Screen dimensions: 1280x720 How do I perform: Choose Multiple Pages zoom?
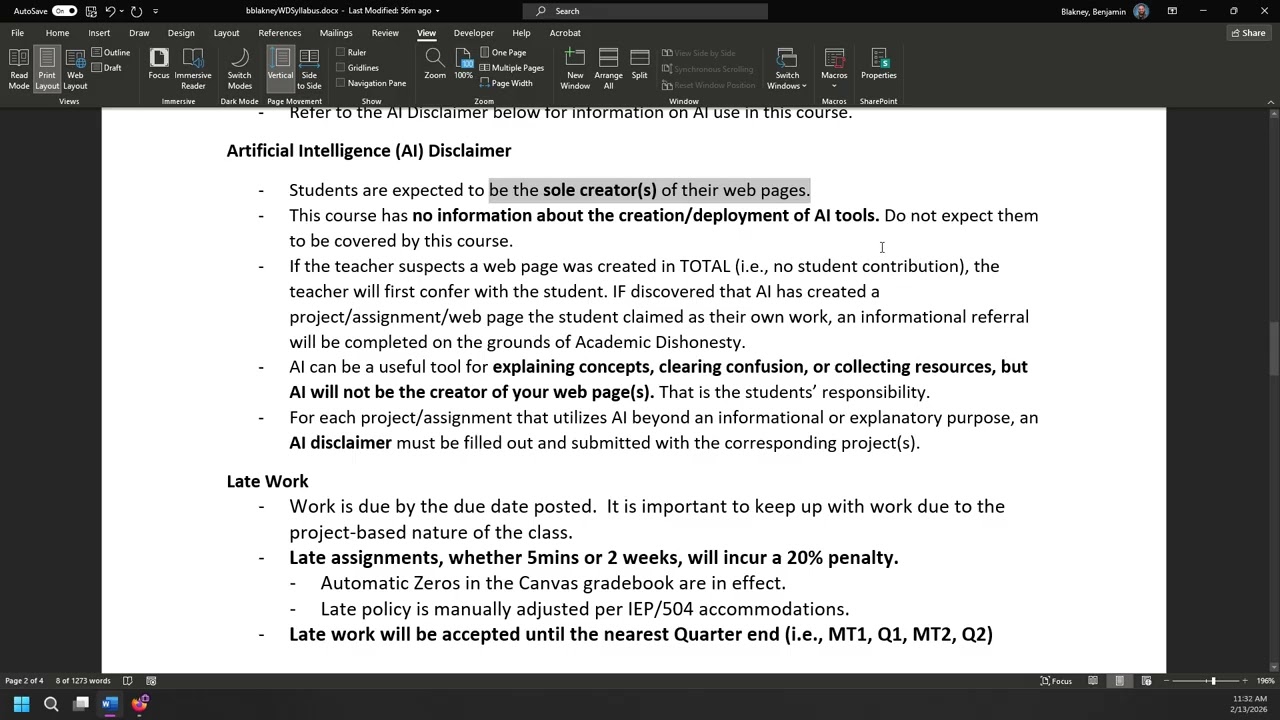point(512,68)
